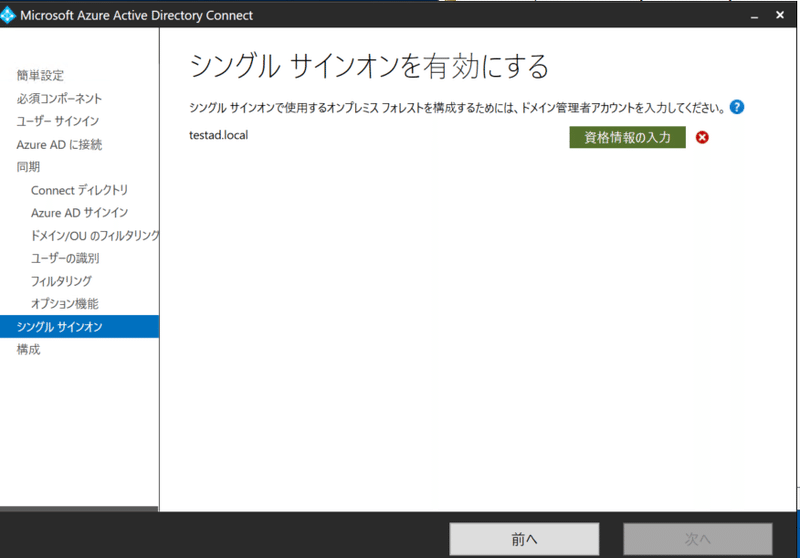Open Connect ディレクトリ in the sidebar
800x558 pixels.
(x=79, y=190)
